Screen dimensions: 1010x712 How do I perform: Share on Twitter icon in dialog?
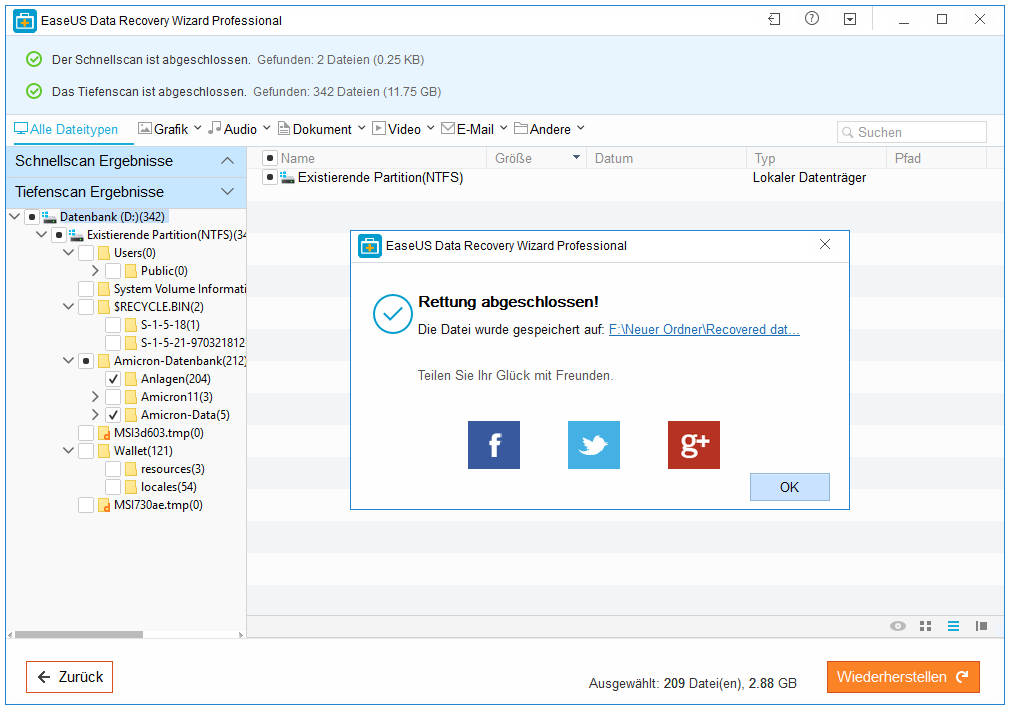tap(593, 445)
